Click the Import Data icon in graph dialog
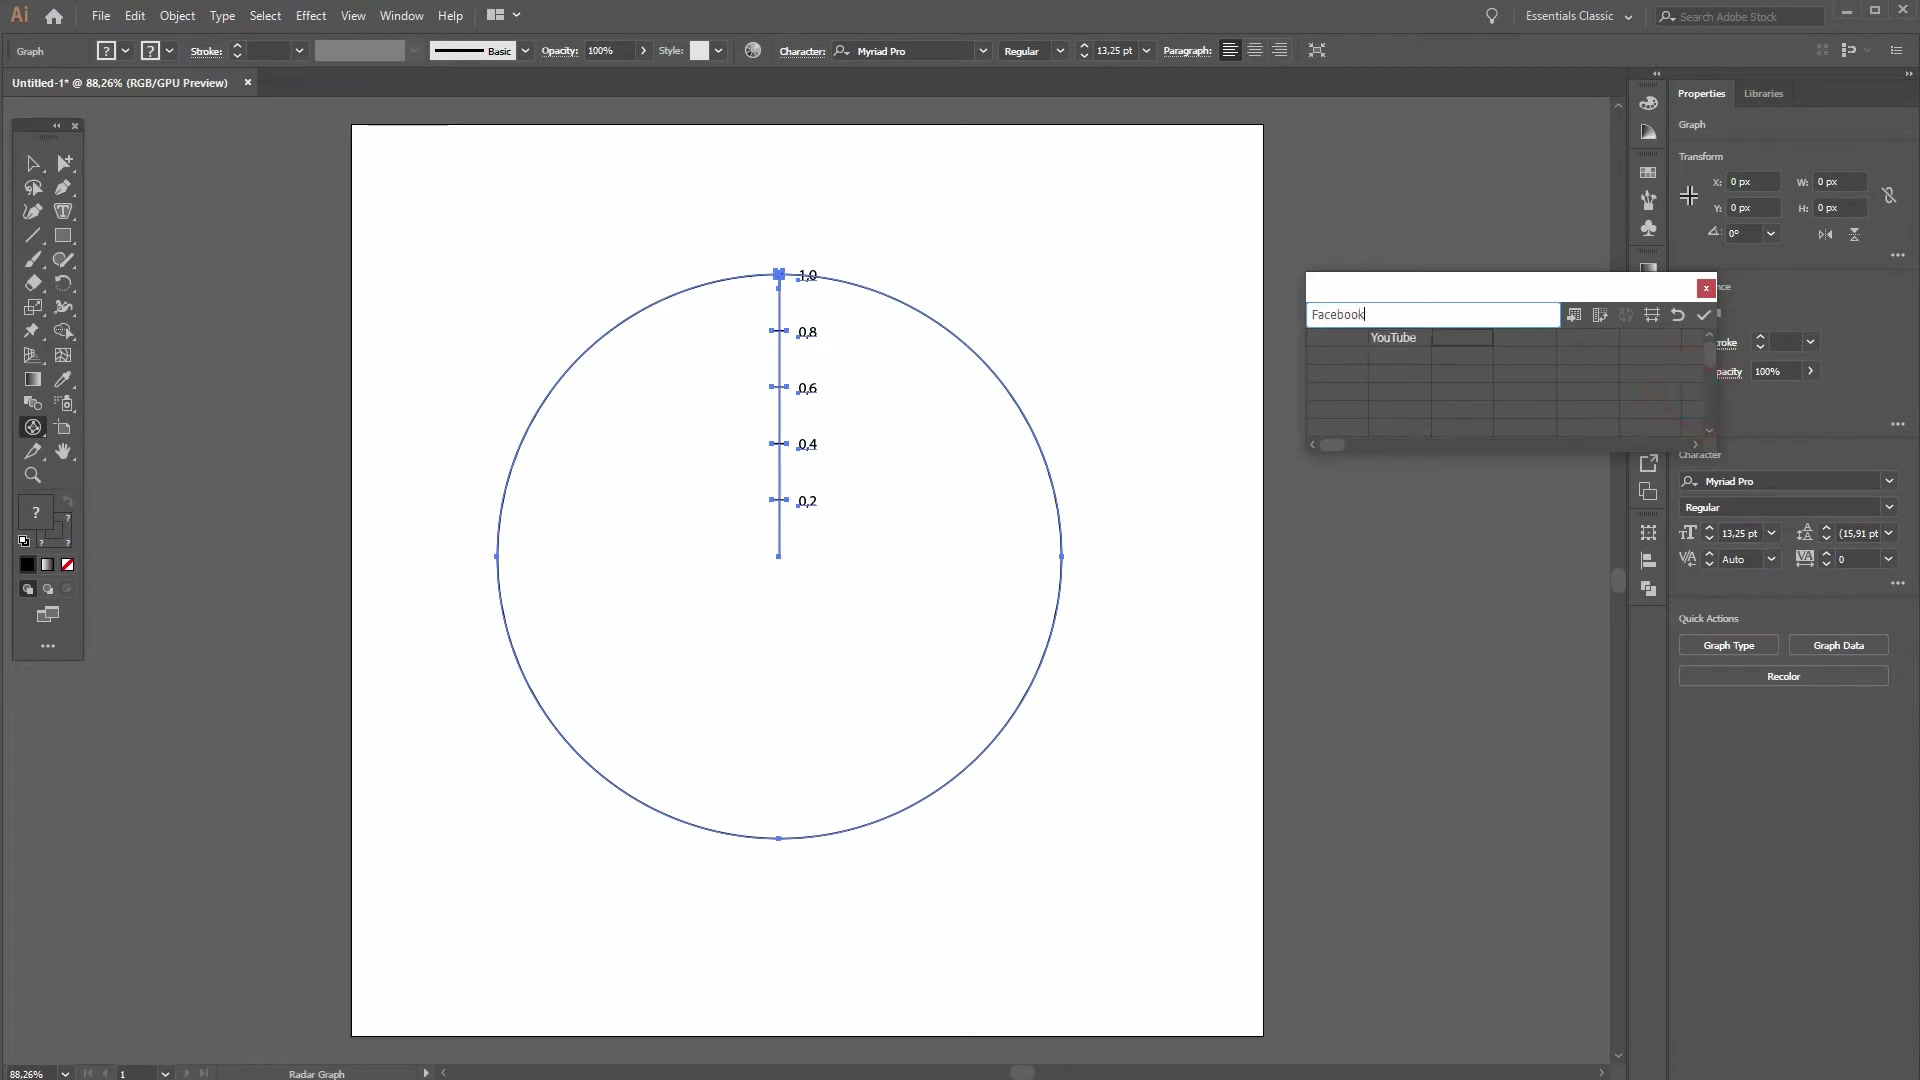Image resolution: width=1920 pixels, height=1080 pixels. coord(1574,314)
